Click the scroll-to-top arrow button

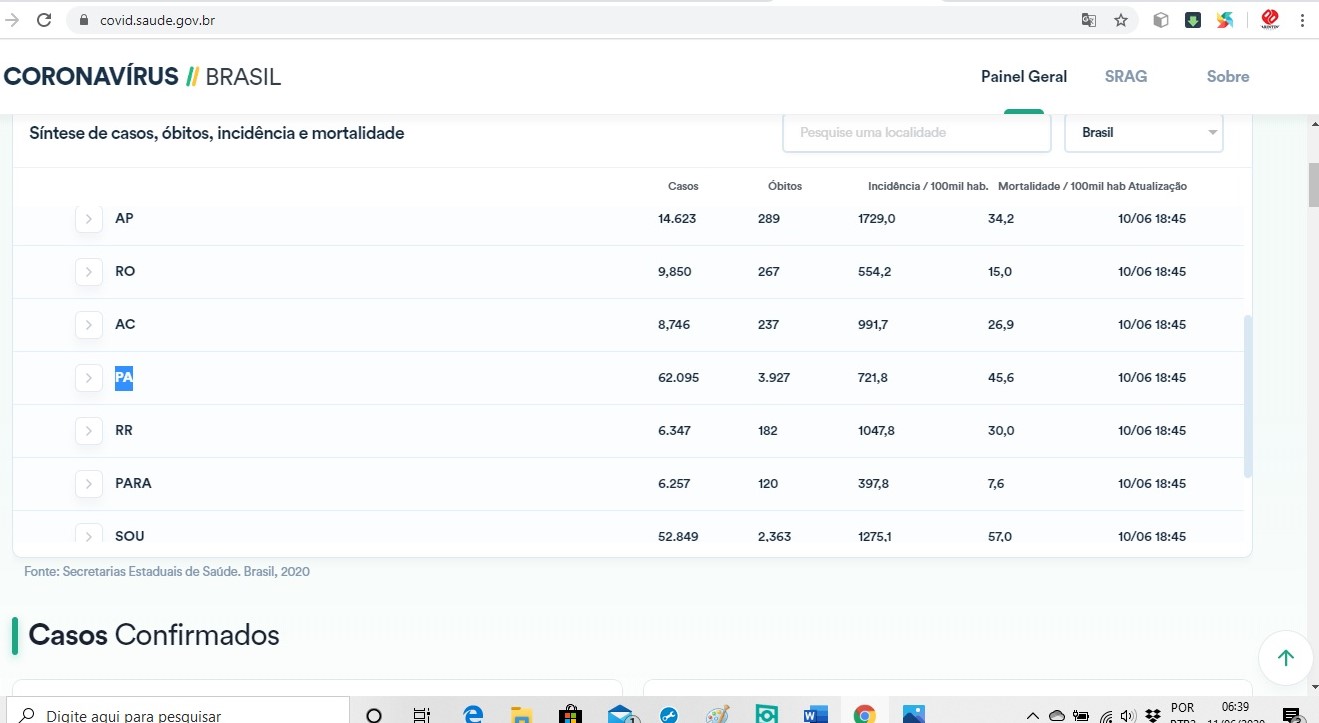1285,657
